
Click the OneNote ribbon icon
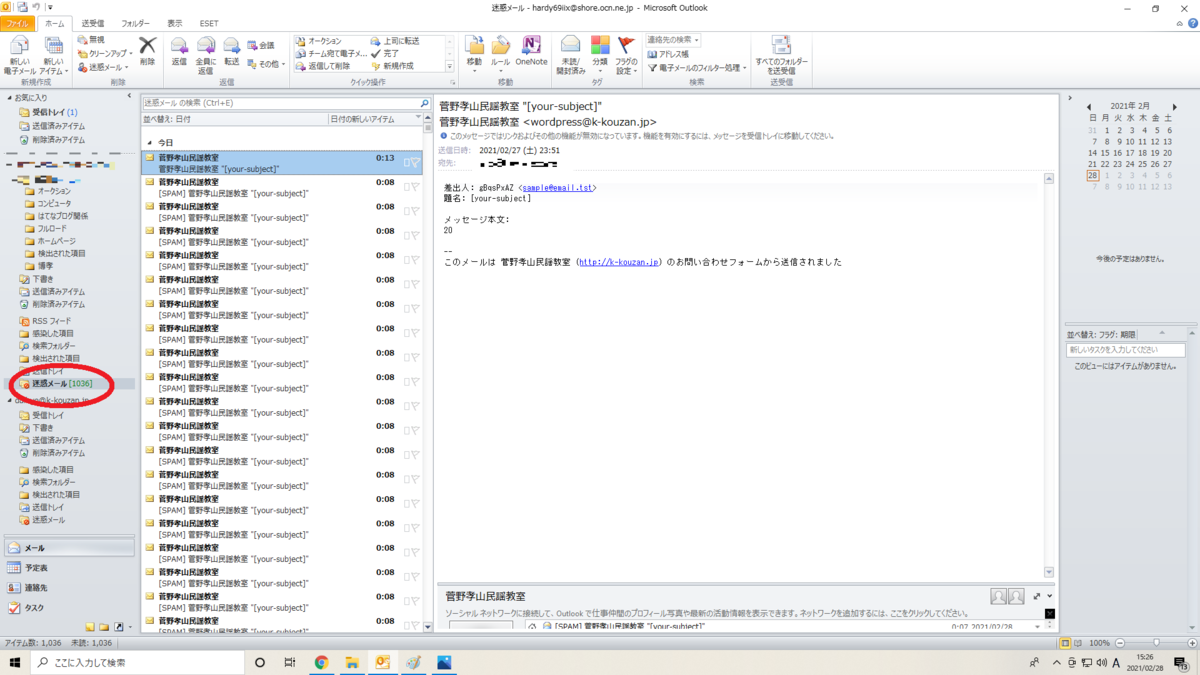coord(532,52)
